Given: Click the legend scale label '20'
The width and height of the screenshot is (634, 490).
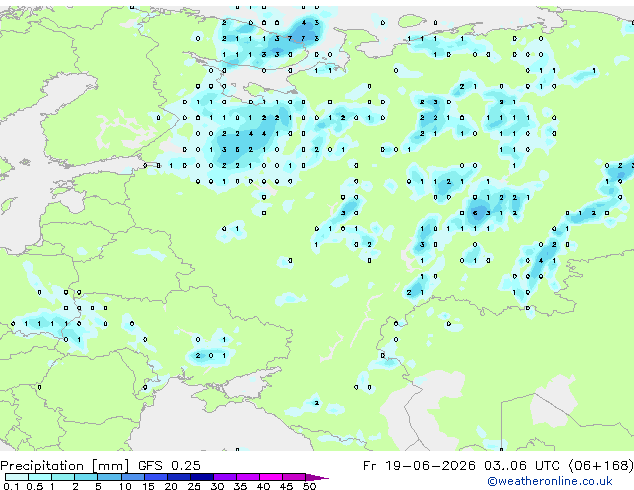Looking at the screenshot, I should click(171, 486).
